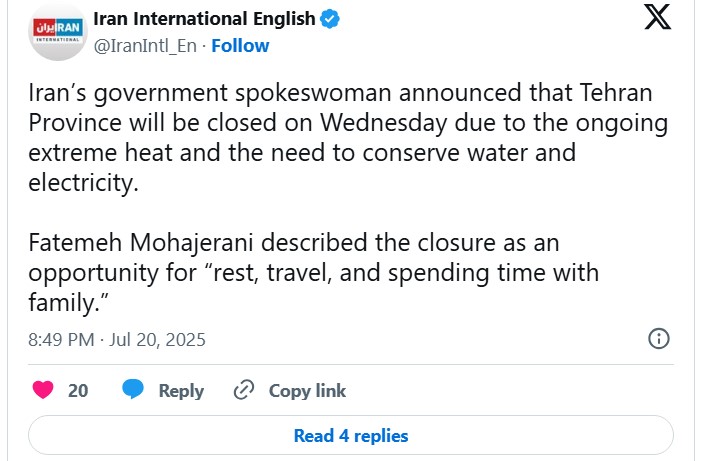Open the tweet info circle icon
725x461 pixels.
pyautogui.click(x=659, y=339)
